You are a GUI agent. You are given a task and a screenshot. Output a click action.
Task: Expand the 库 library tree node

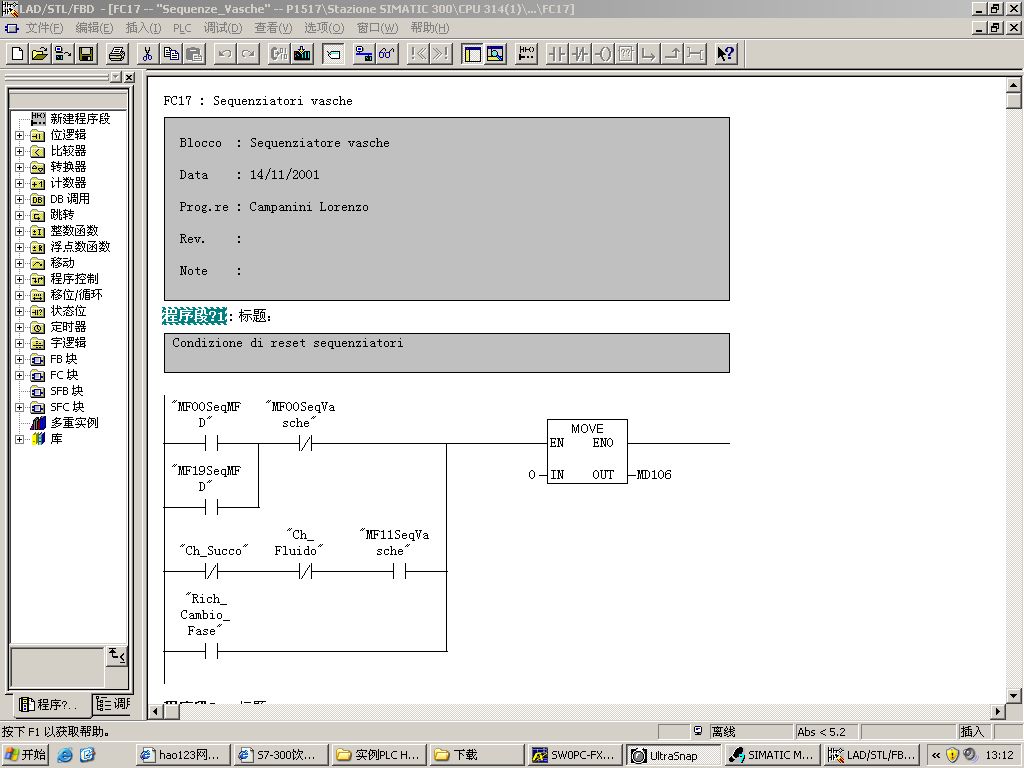click(x=19, y=439)
